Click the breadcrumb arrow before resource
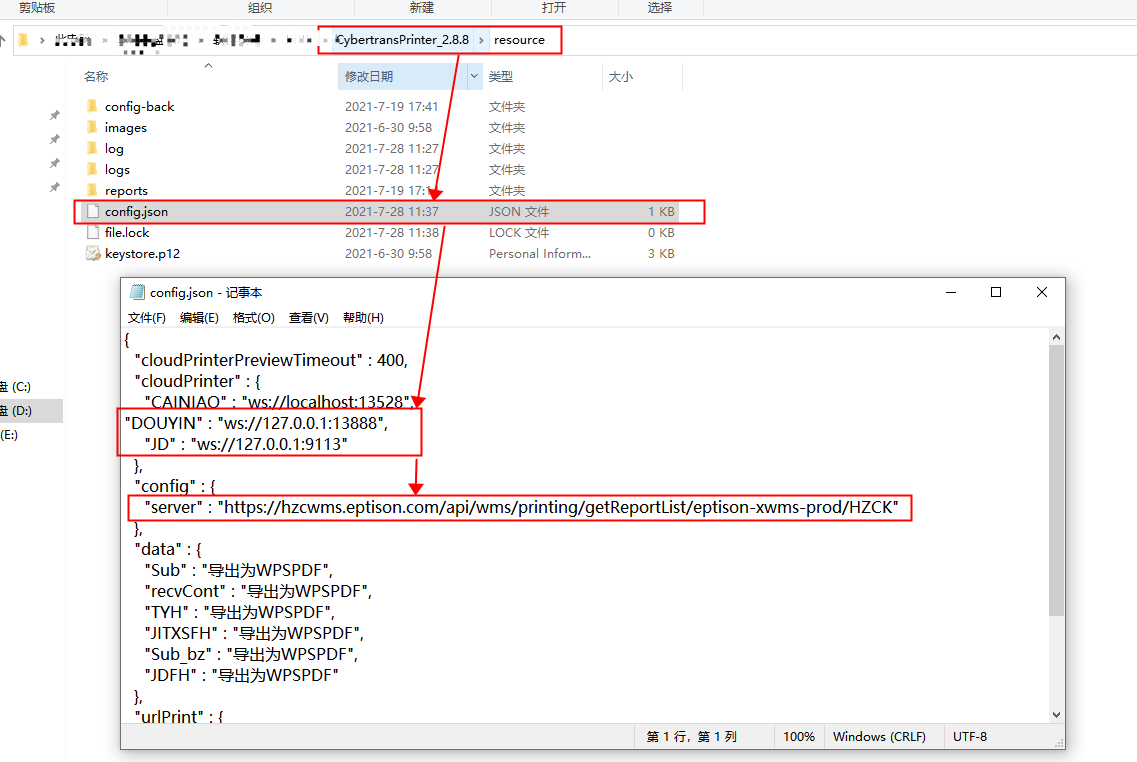The width and height of the screenshot is (1137, 762). coord(481,40)
